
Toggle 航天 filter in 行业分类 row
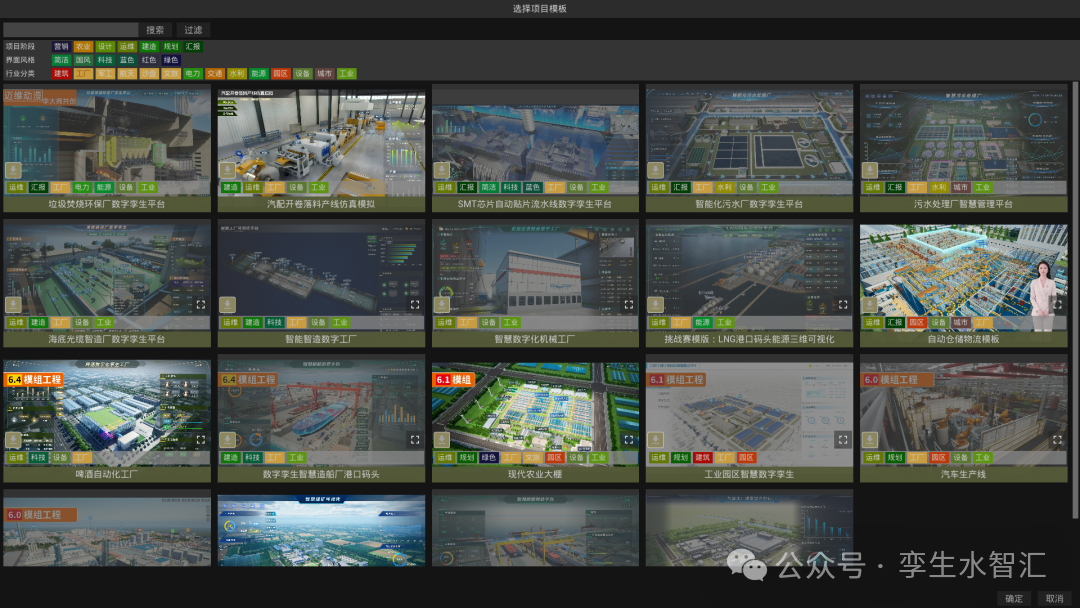pos(127,73)
